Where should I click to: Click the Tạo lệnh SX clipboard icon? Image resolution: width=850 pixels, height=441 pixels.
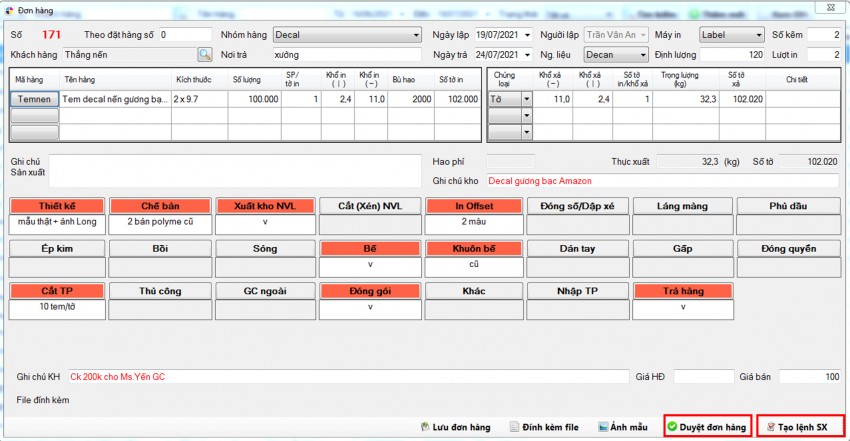[770, 427]
